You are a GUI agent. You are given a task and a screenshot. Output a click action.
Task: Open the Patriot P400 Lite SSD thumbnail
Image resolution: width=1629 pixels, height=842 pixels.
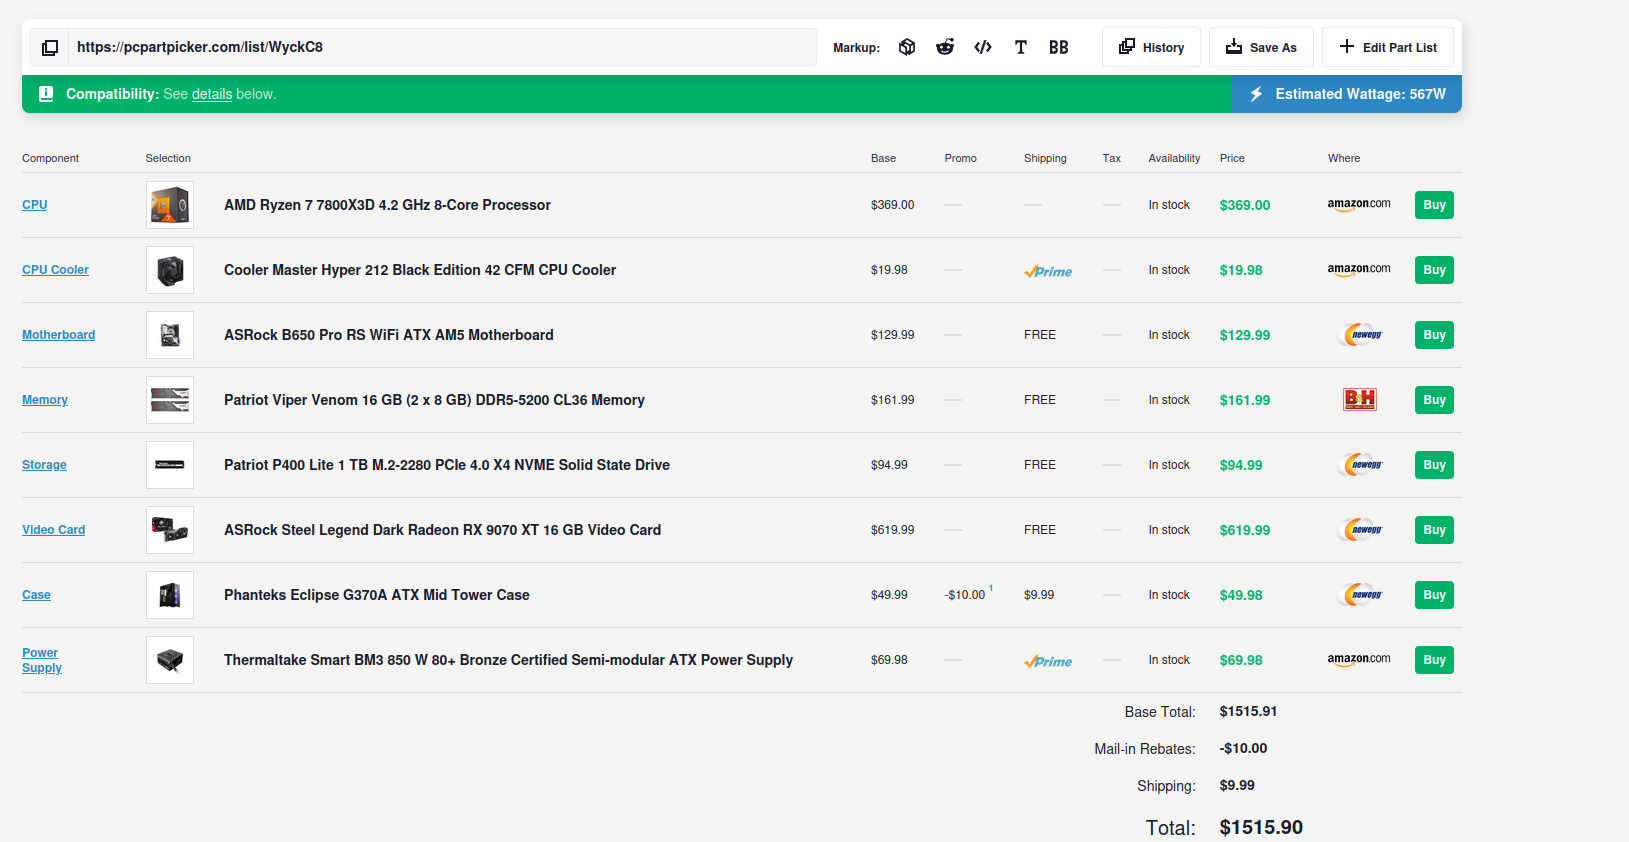pyautogui.click(x=170, y=465)
